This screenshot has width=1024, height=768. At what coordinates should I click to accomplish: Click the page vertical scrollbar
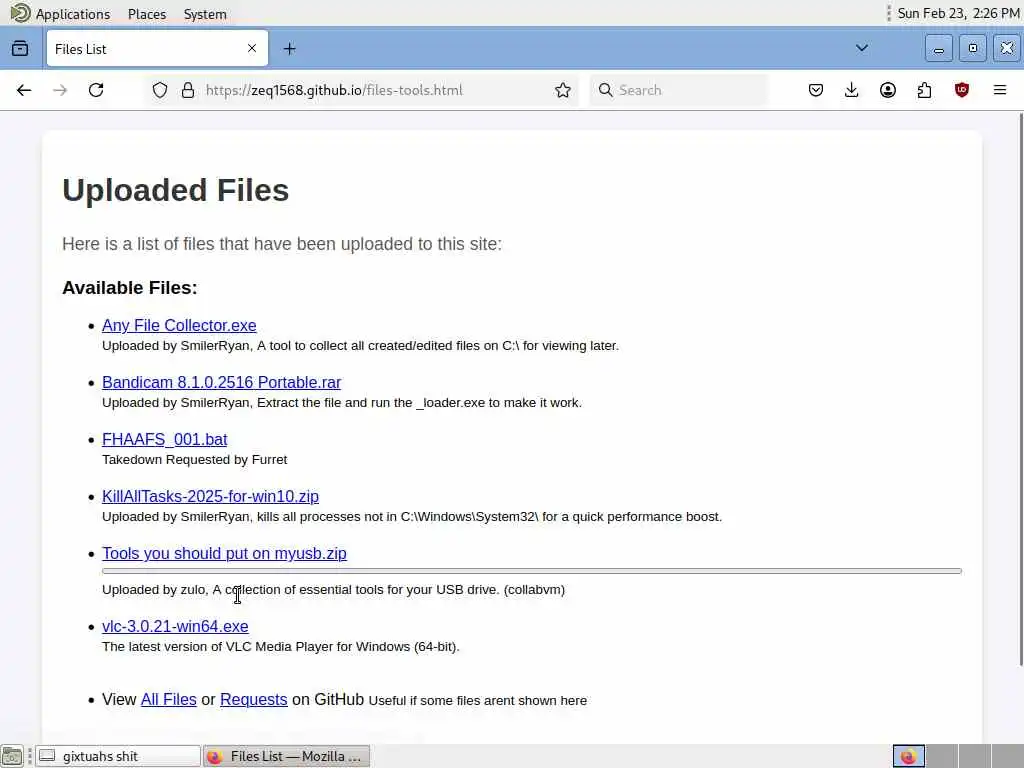tap(1021, 389)
